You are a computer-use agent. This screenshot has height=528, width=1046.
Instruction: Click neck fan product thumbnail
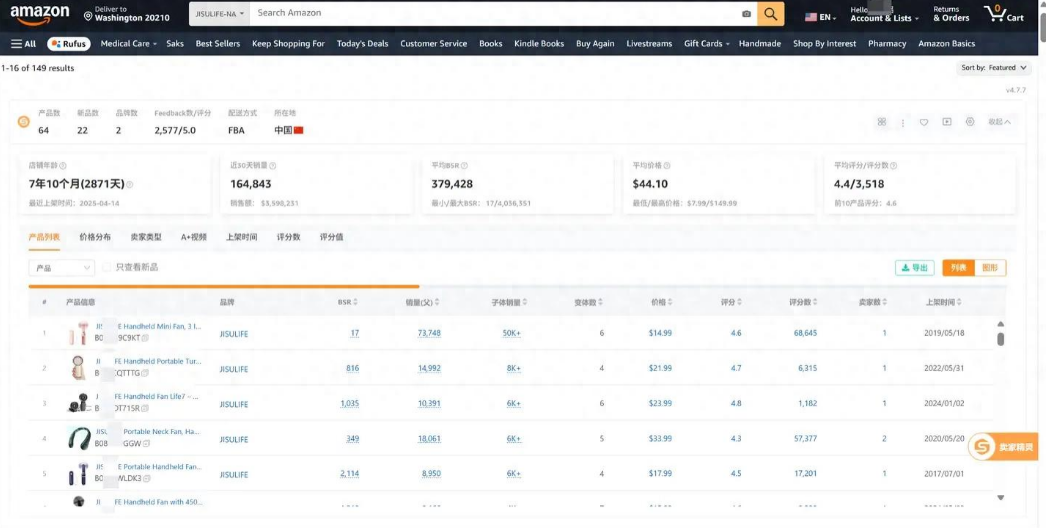79,438
